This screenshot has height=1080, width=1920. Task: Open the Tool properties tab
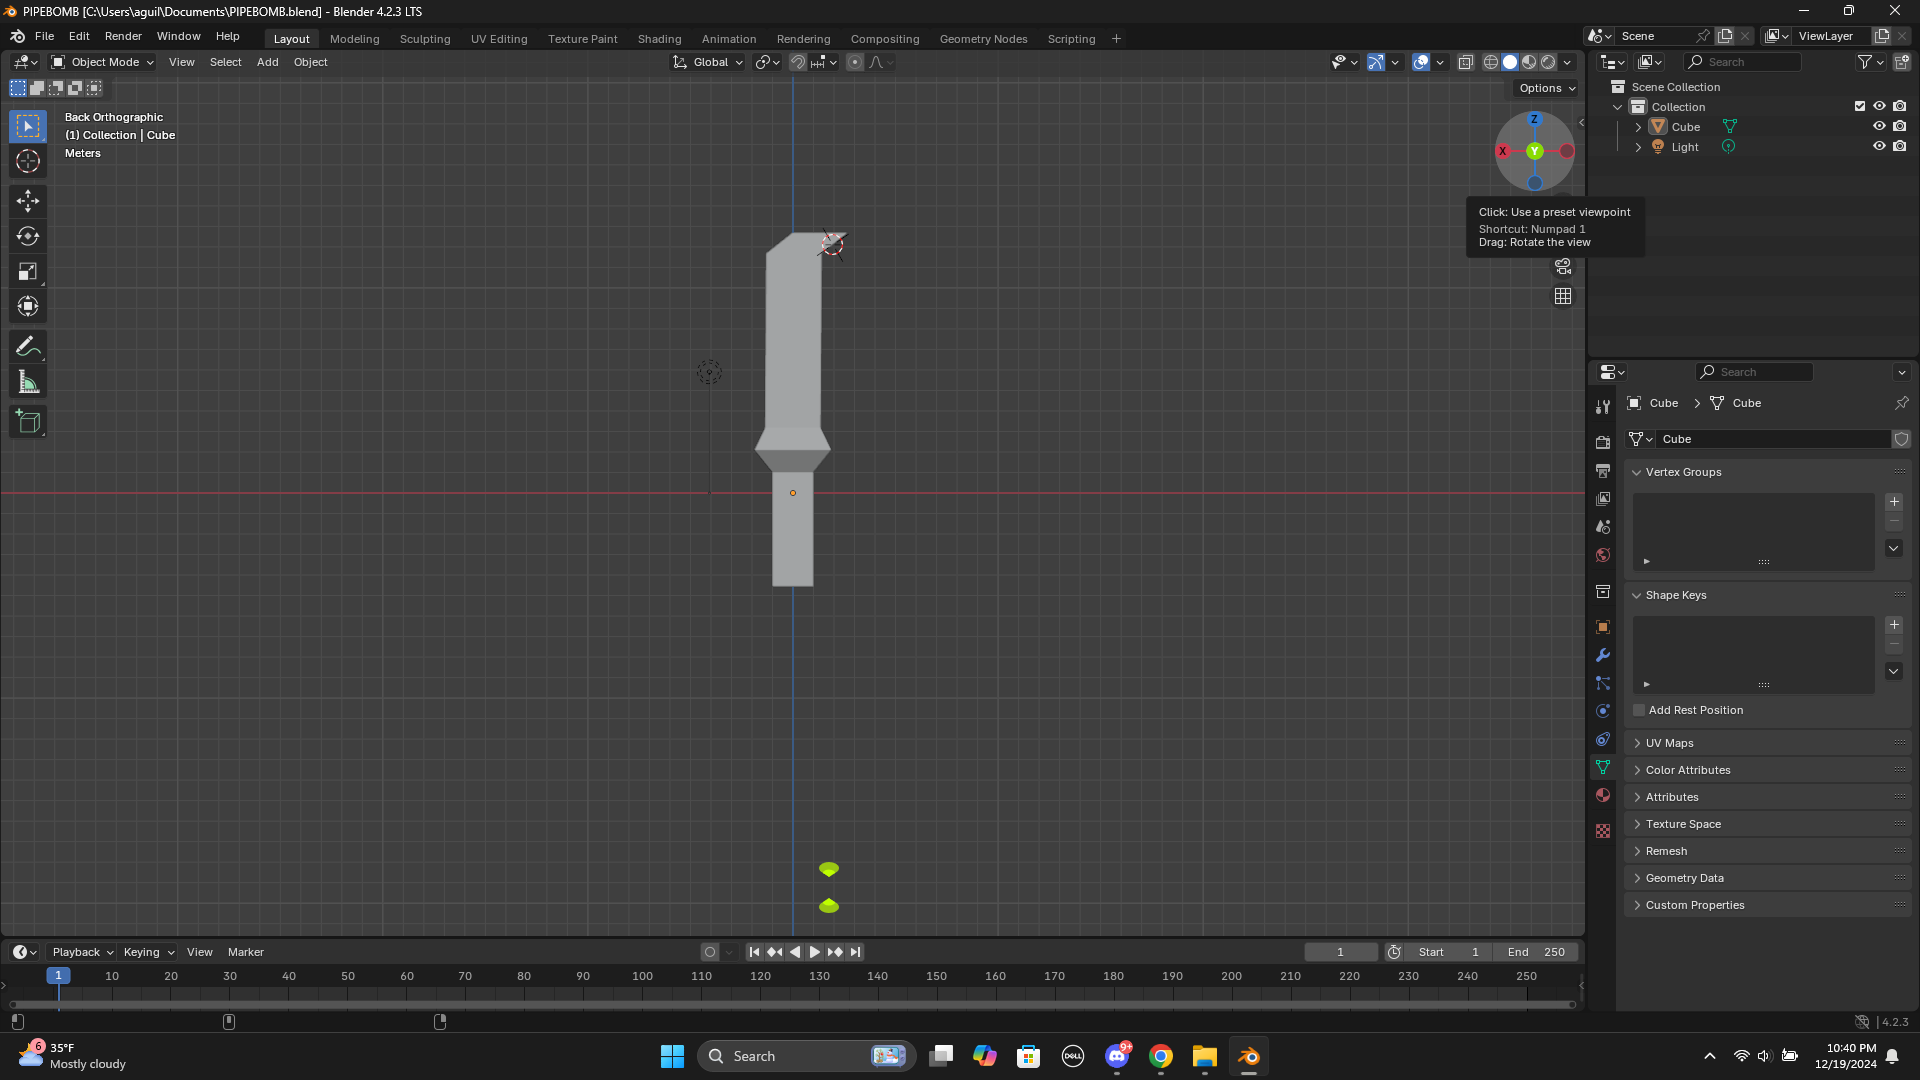tap(1603, 406)
